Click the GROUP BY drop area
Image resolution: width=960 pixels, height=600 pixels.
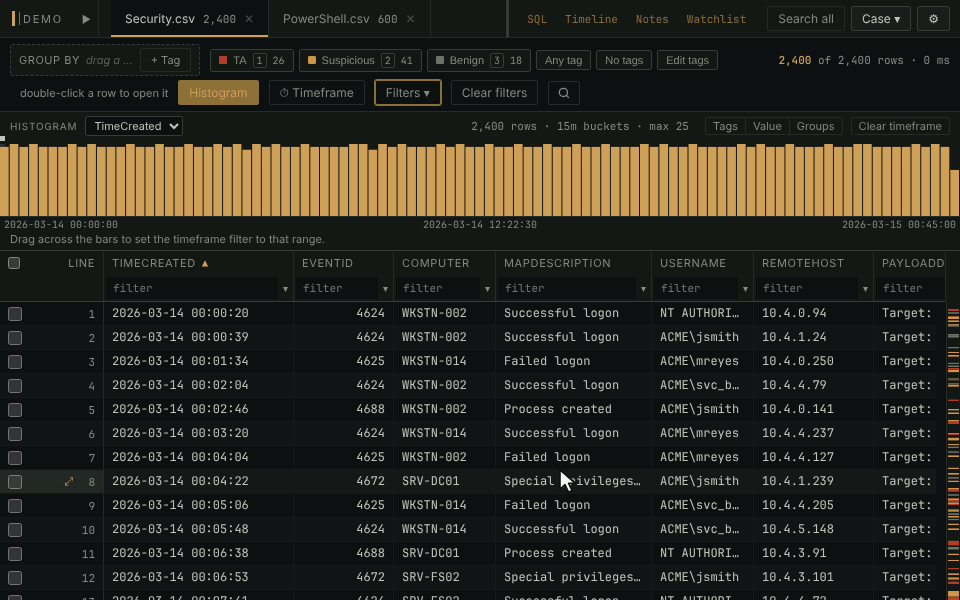point(105,60)
